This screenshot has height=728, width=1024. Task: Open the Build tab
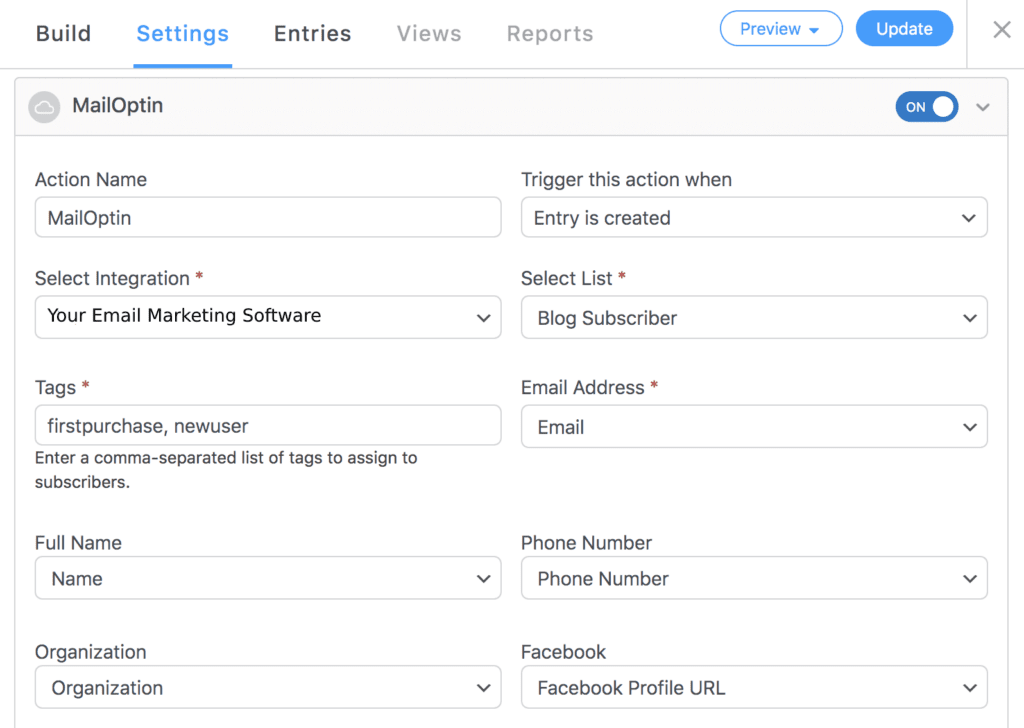pos(63,33)
